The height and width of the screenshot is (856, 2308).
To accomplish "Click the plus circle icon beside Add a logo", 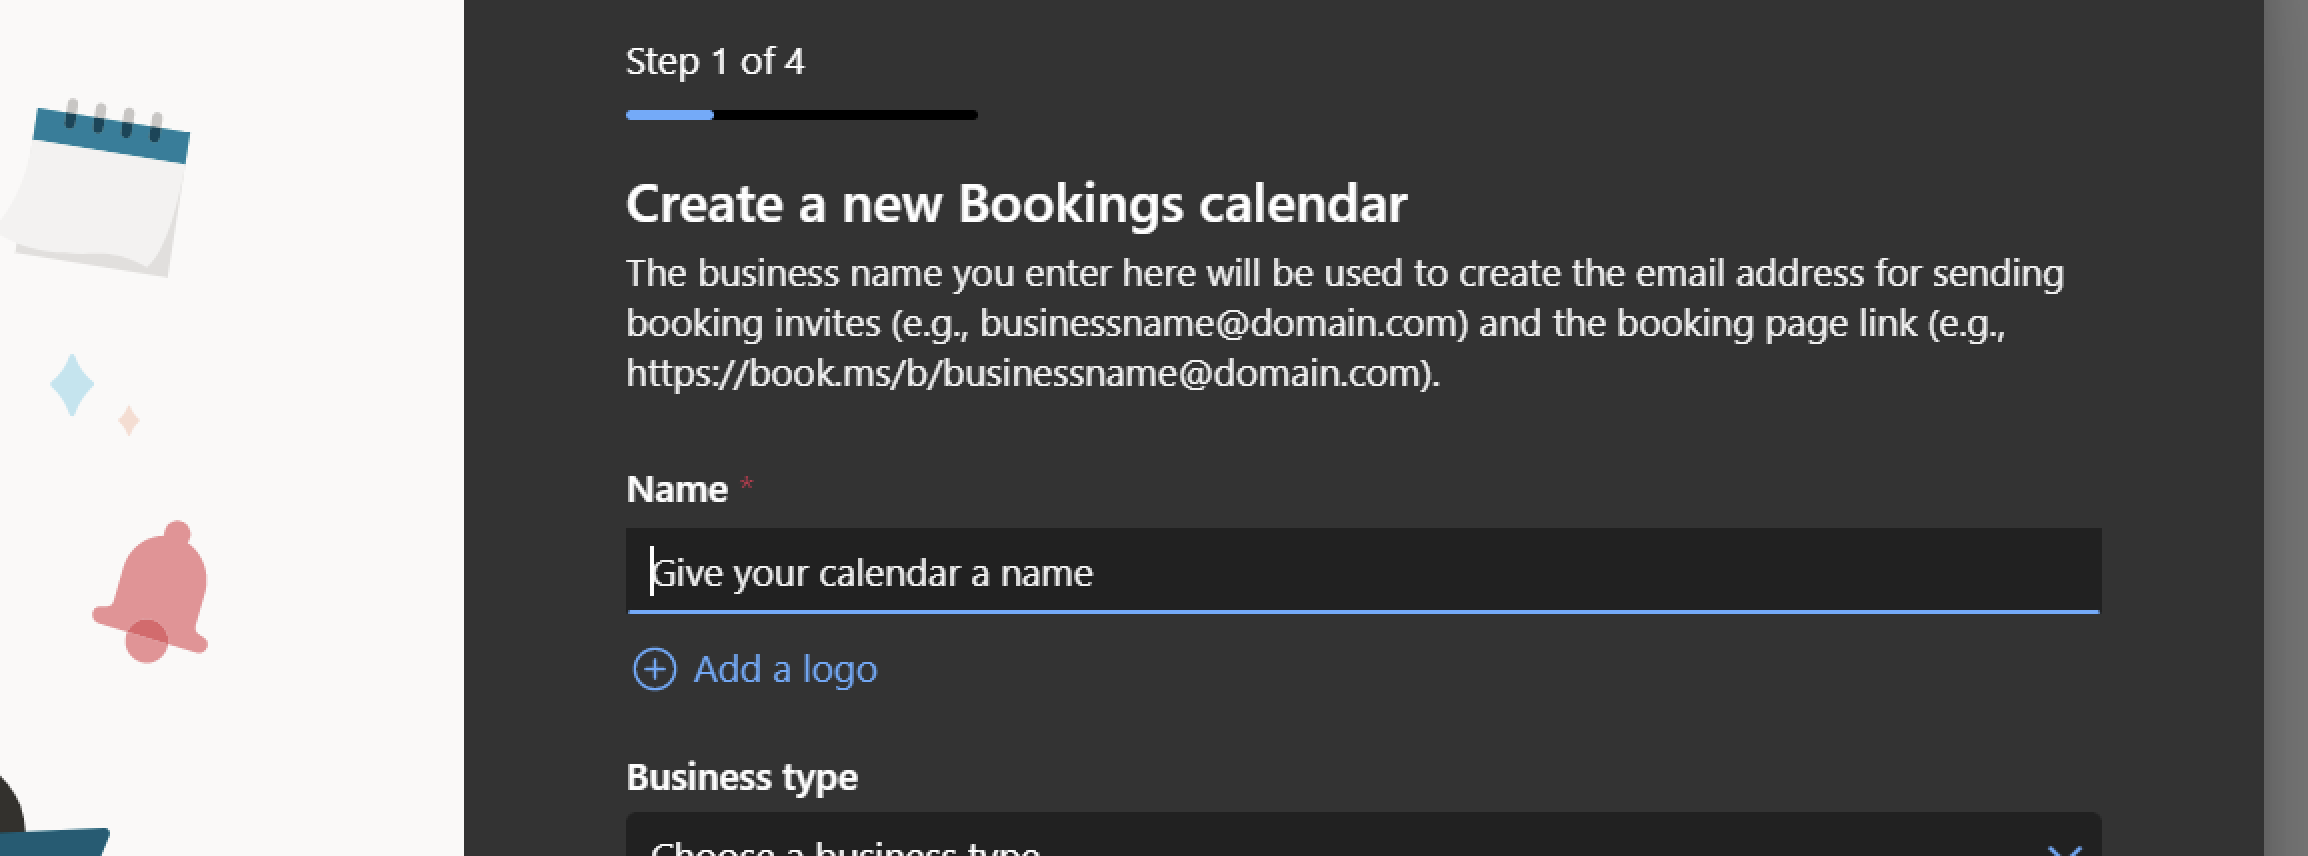I will 654,669.
